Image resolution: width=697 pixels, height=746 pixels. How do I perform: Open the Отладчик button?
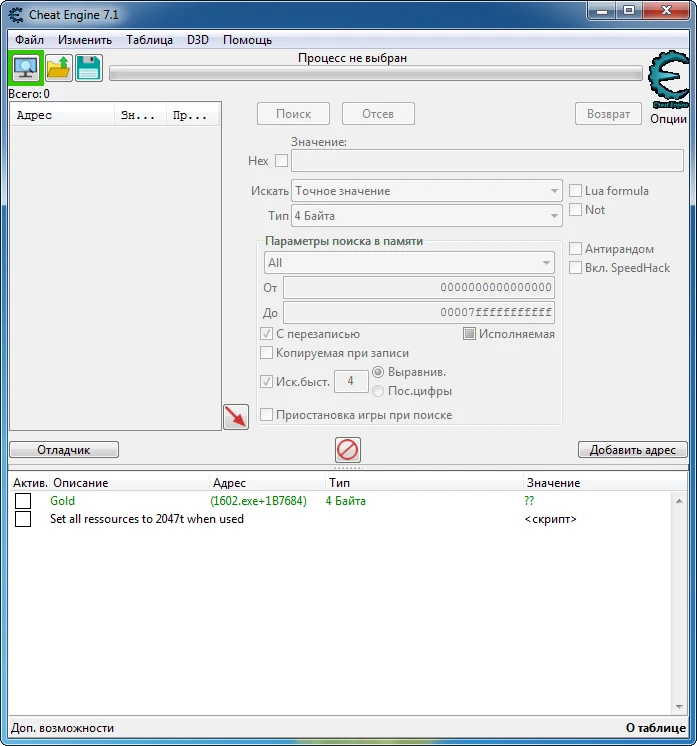(64, 450)
